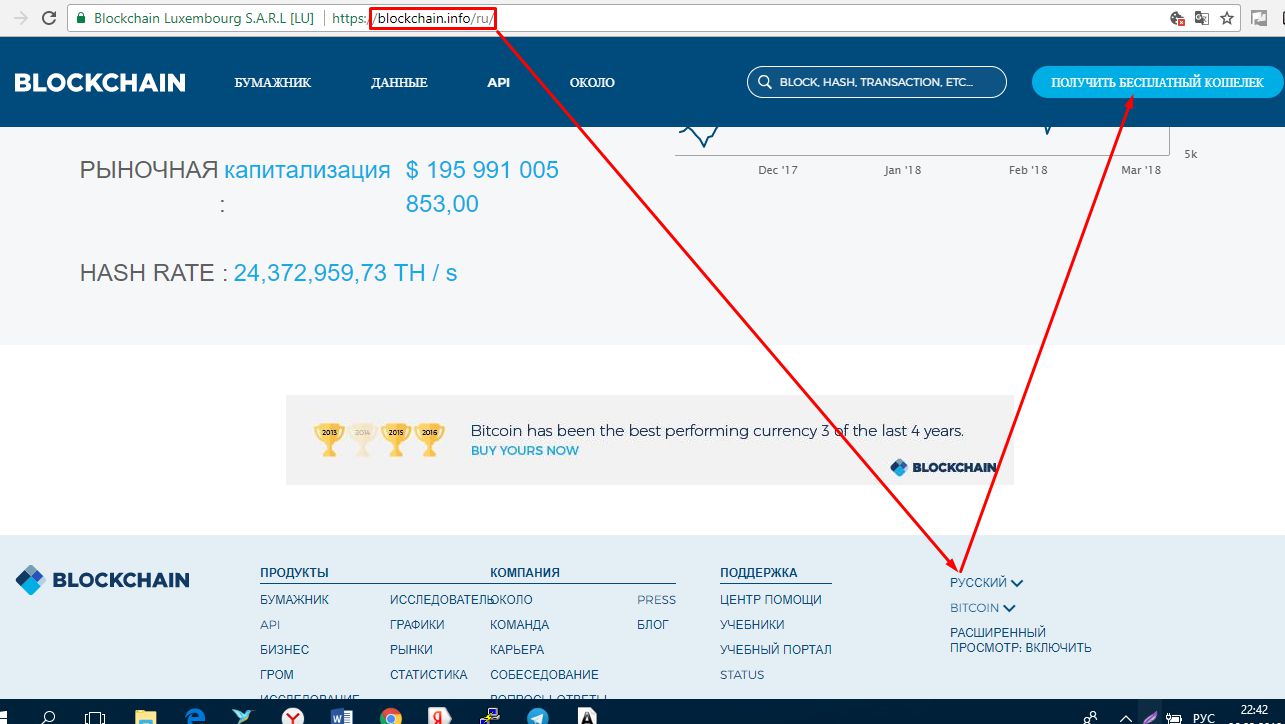
Task: Click the 22:42 system clock
Action: [1253, 711]
